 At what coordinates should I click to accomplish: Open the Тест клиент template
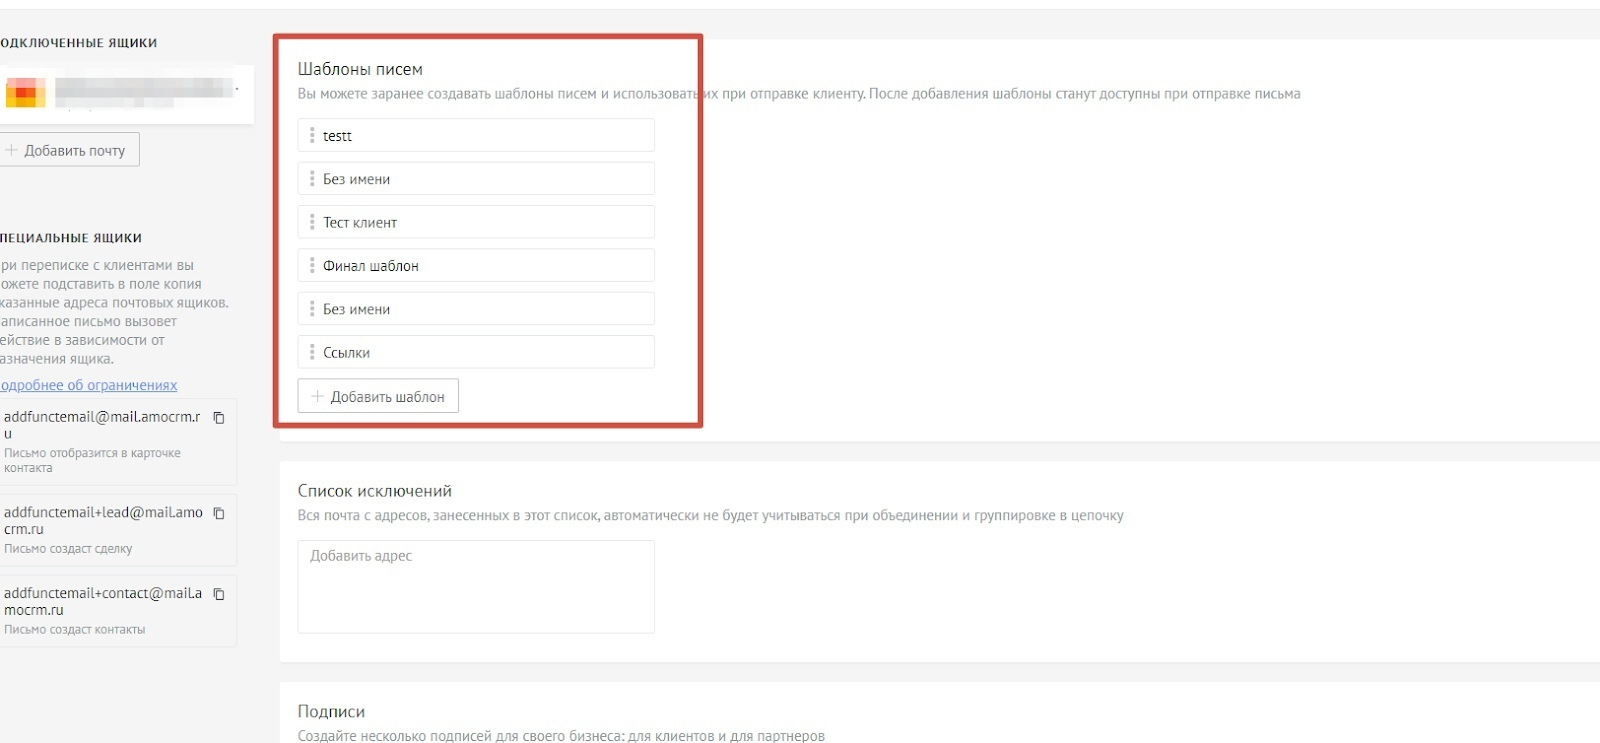(476, 222)
